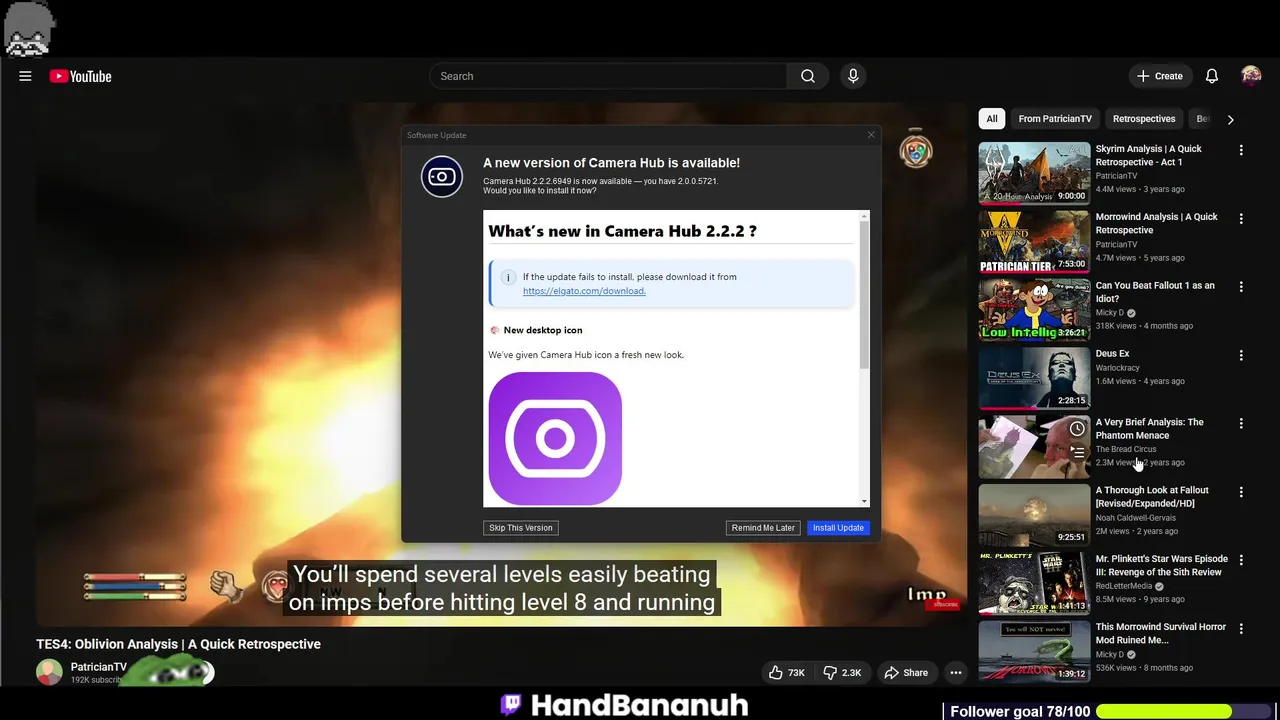
Task: Click the YouTube logo
Action: pos(80,76)
